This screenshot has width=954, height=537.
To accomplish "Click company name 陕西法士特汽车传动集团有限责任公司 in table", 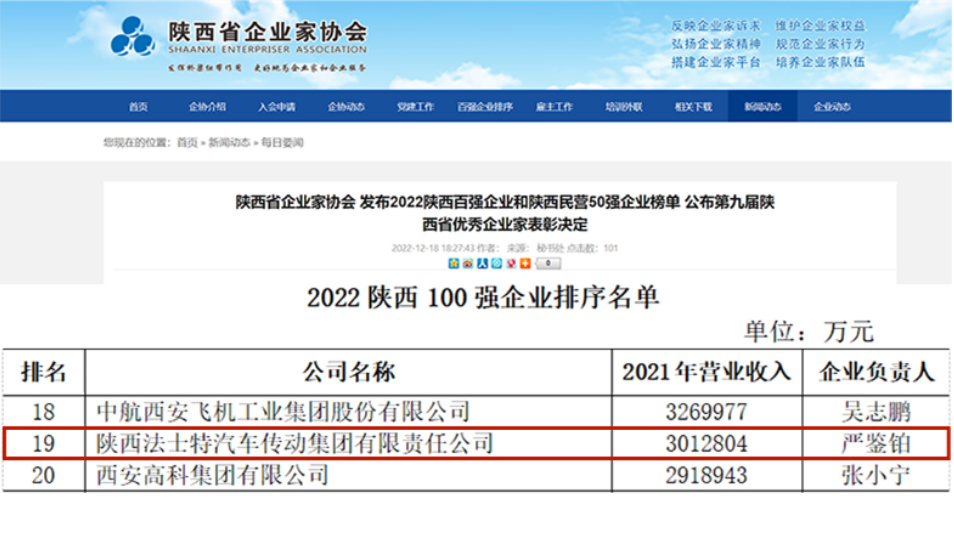I will tap(295, 442).
